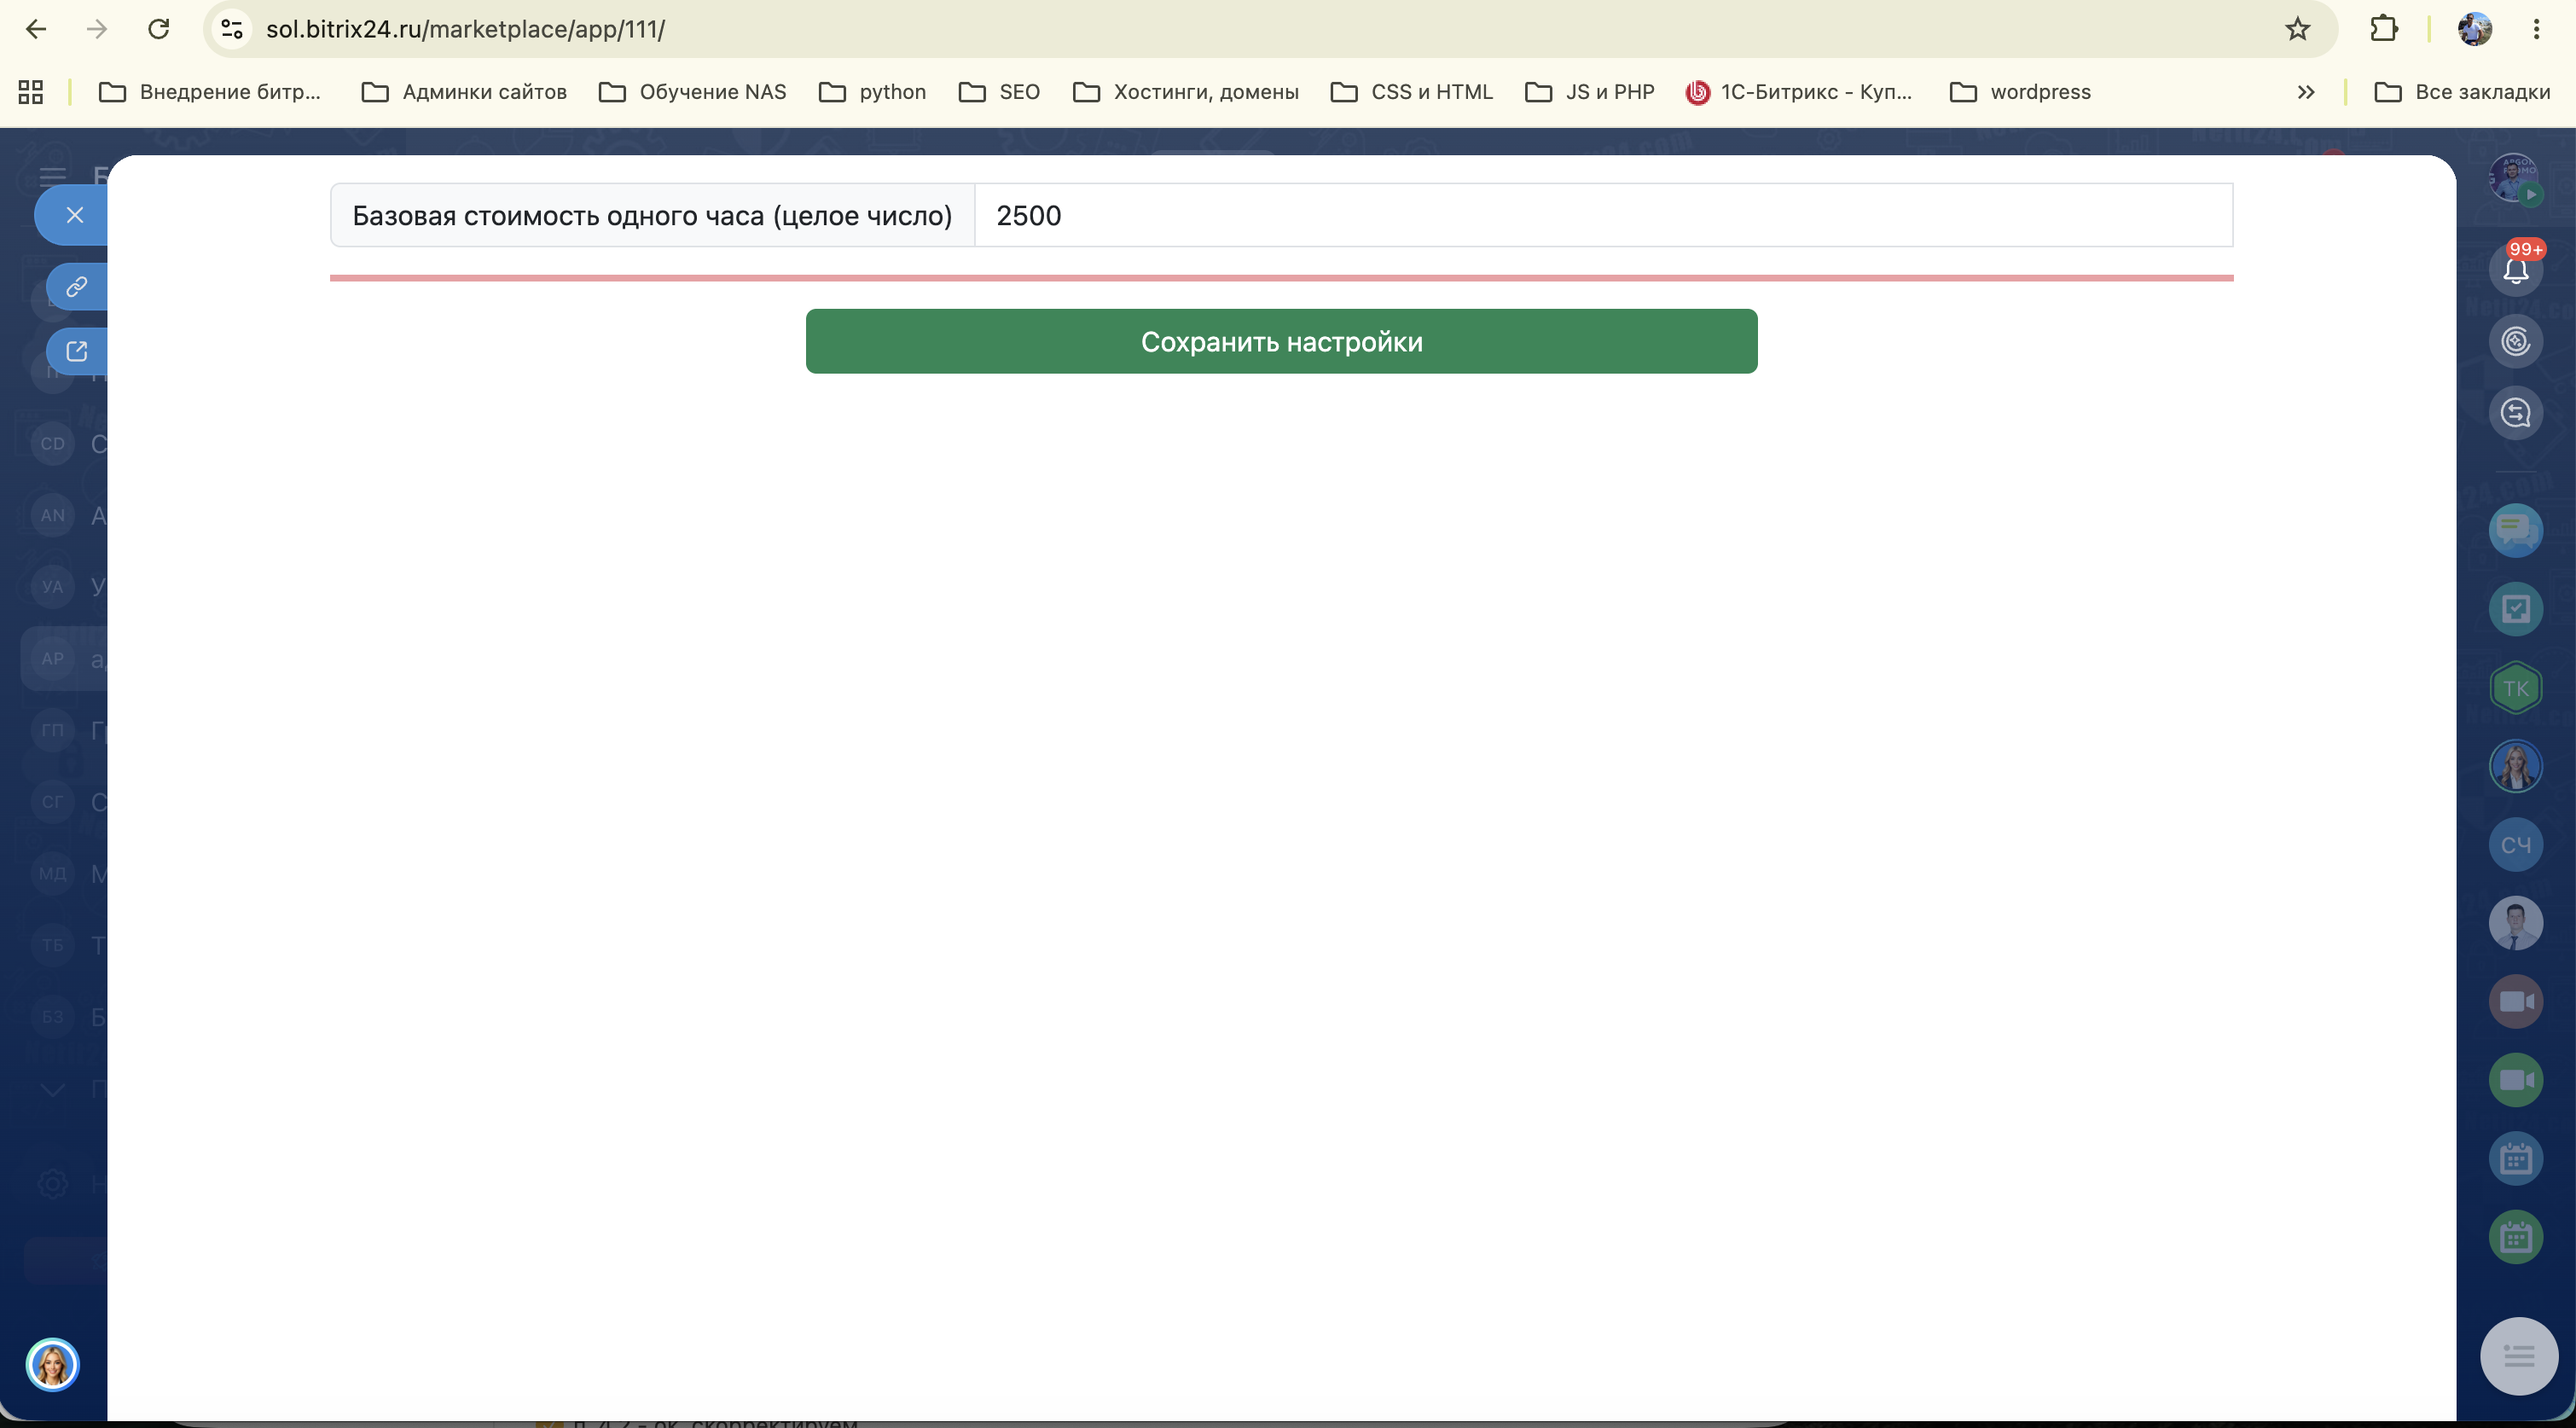2576x1428 pixels.
Task: Click the round list button at bottom right
Action: tap(2519, 1356)
